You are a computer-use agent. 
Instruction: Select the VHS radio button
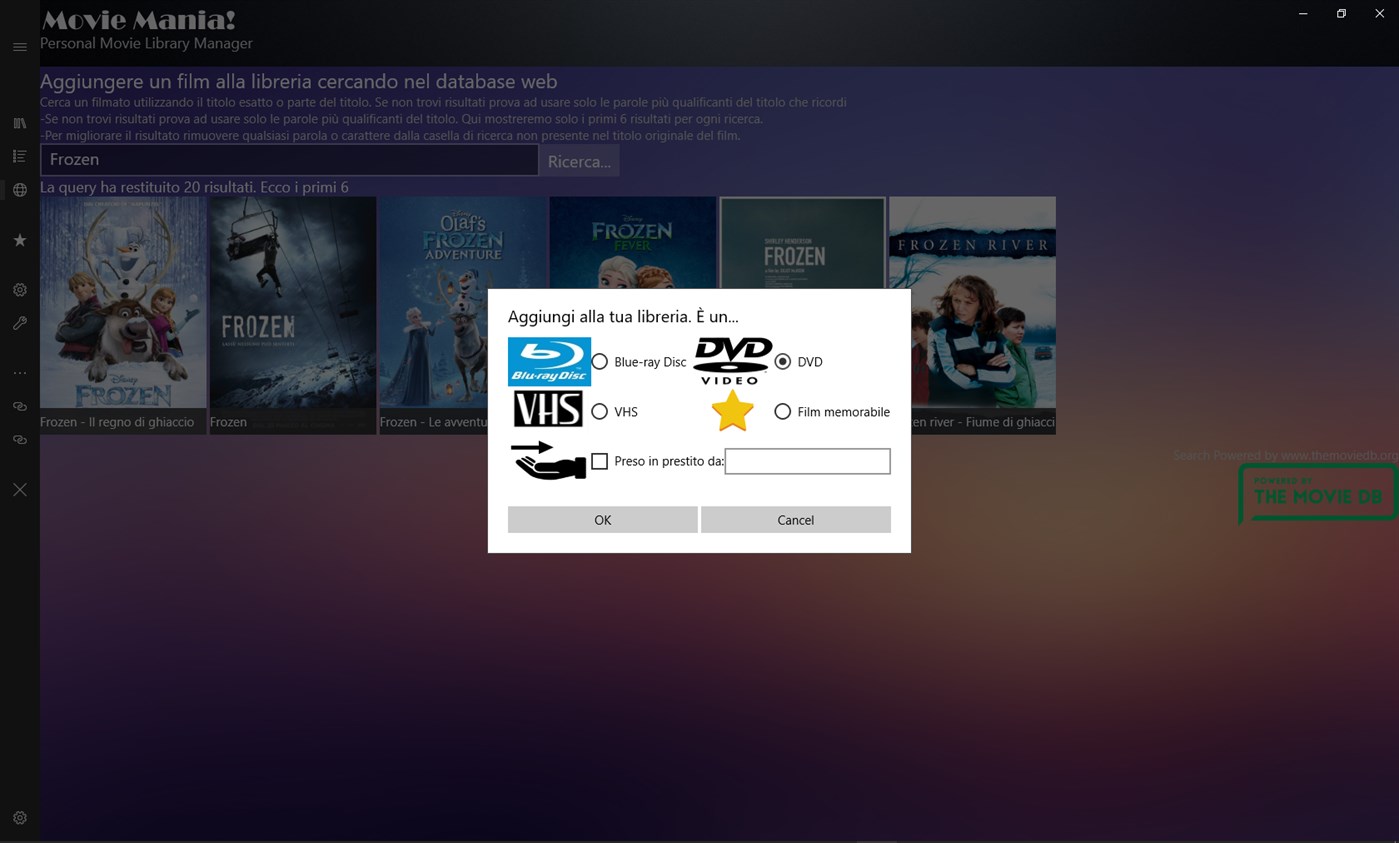pos(600,411)
